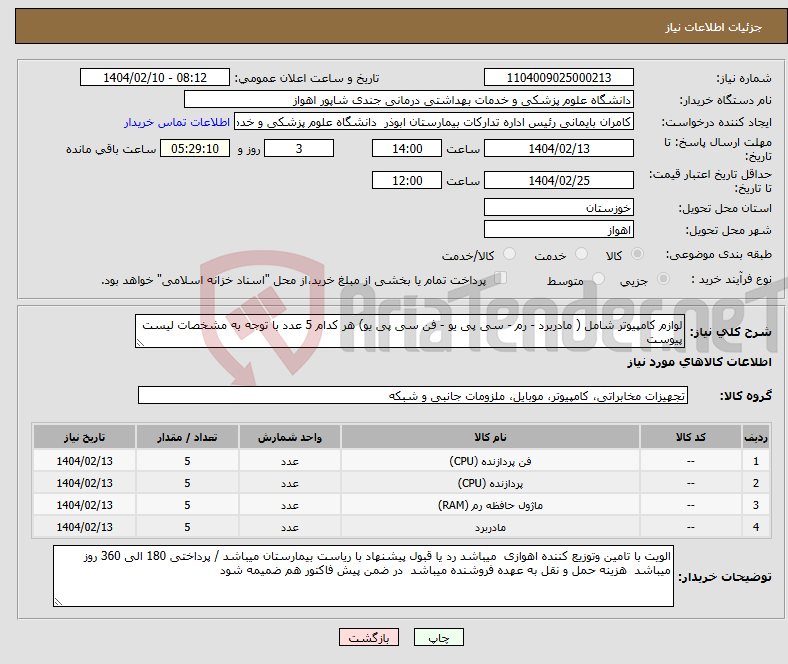Click the remaining days field showing 3
The height and width of the screenshot is (664, 788).
point(299,148)
